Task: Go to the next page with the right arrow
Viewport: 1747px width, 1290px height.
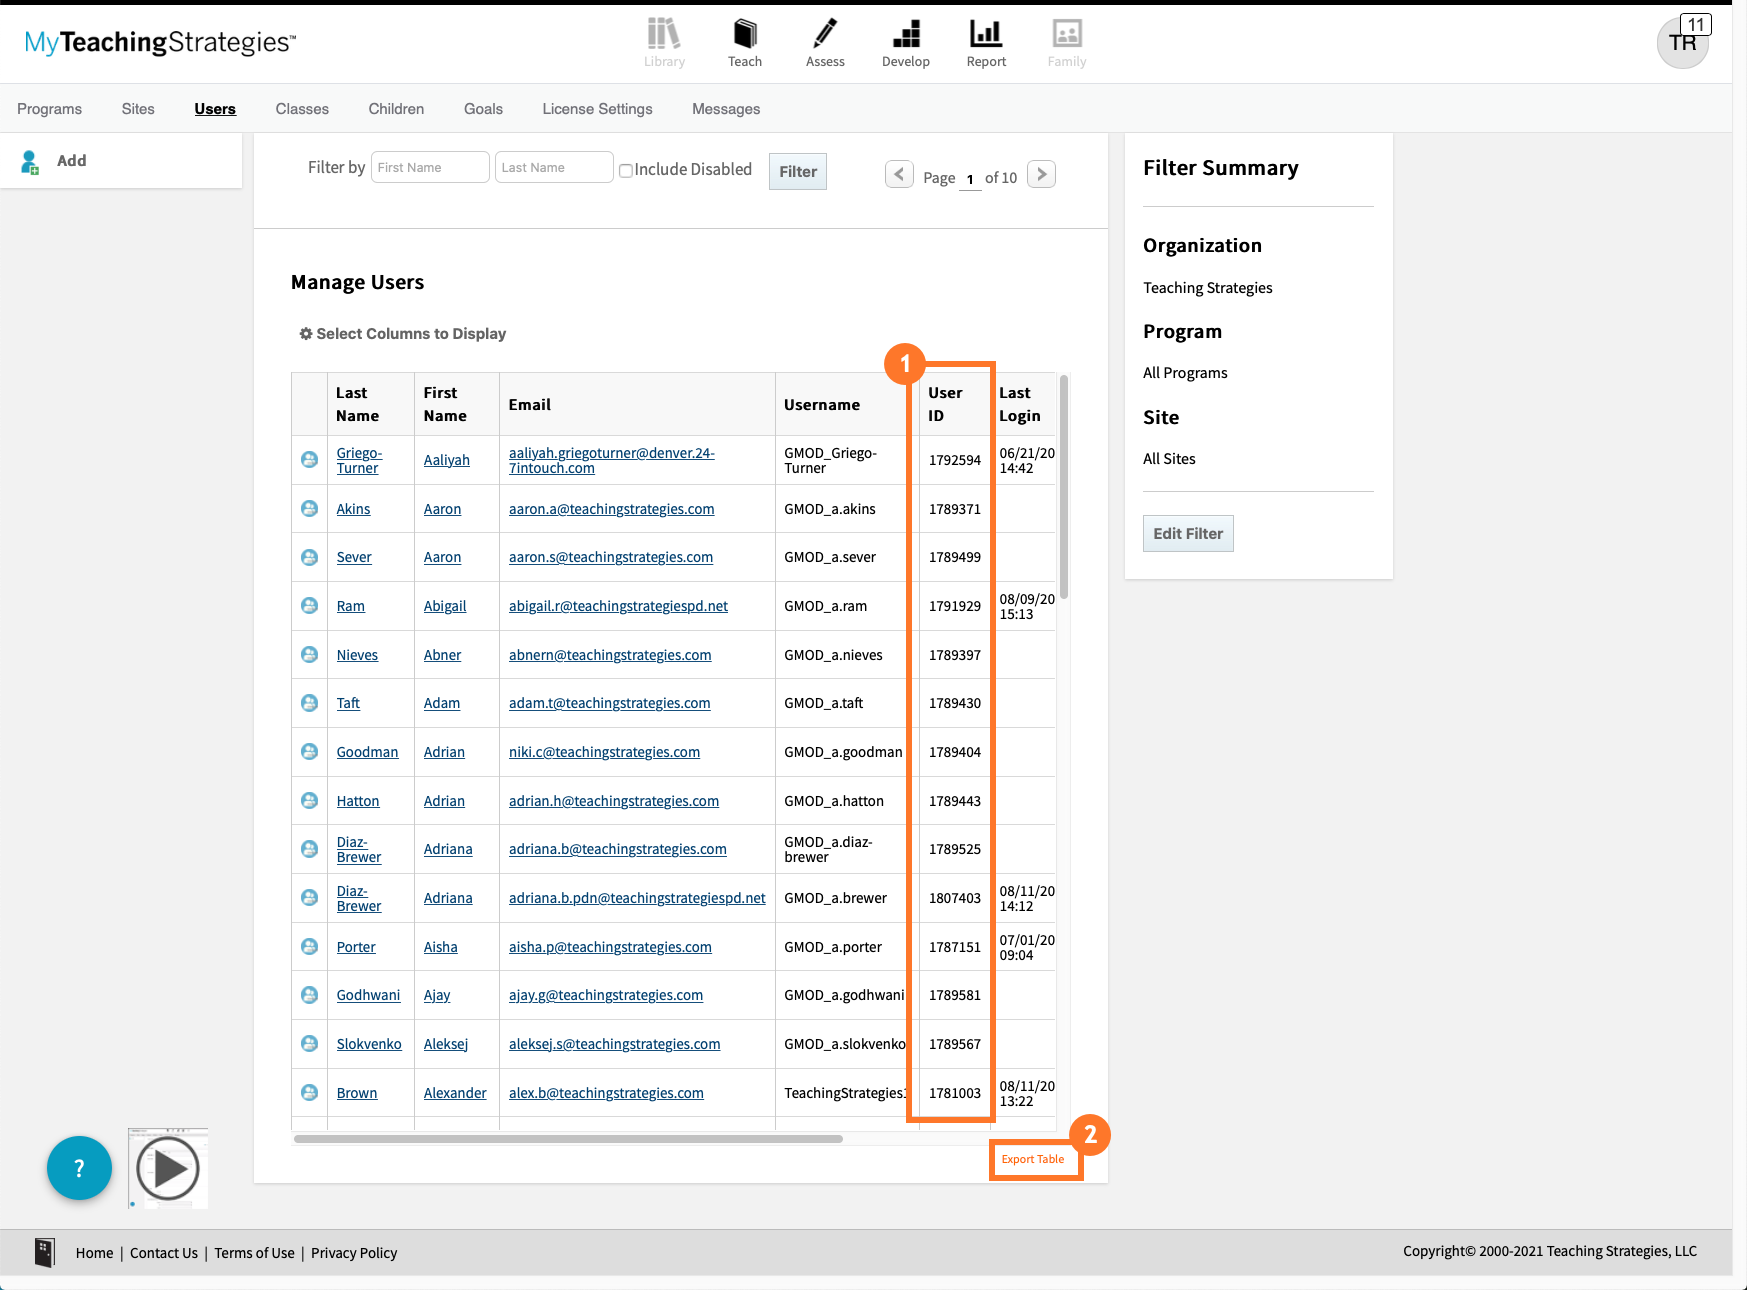Action: (1040, 173)
